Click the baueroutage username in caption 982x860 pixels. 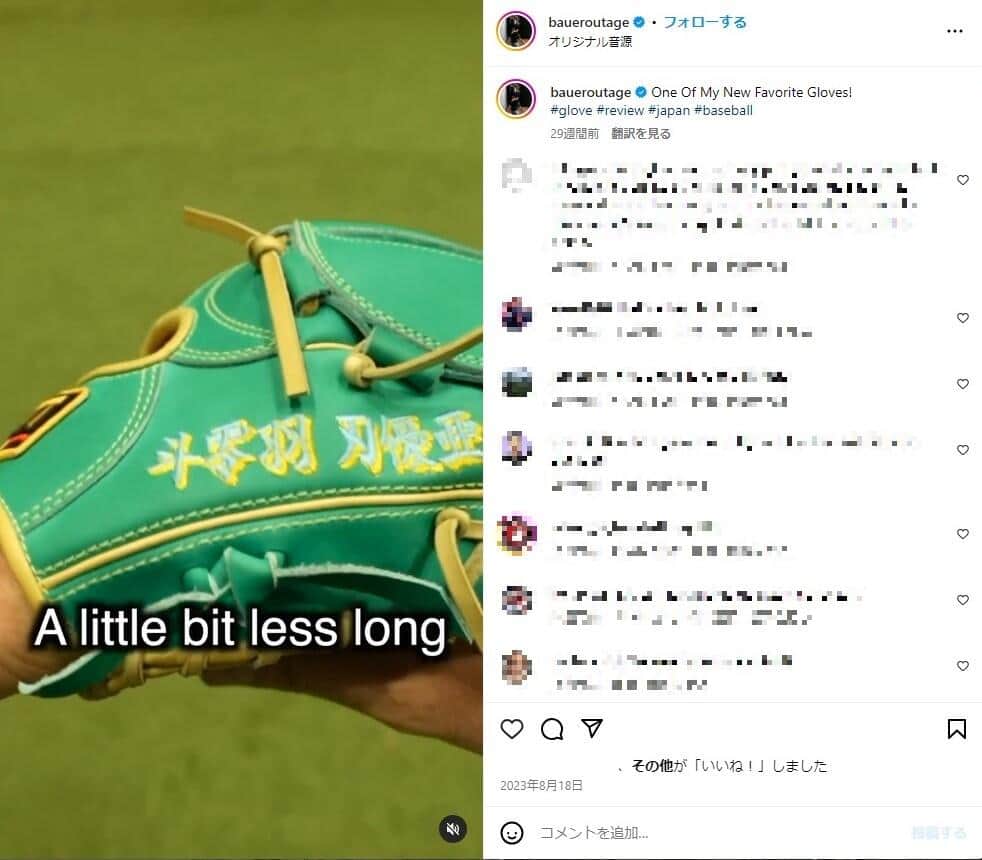pyautogui.click(x=591, y=92)
